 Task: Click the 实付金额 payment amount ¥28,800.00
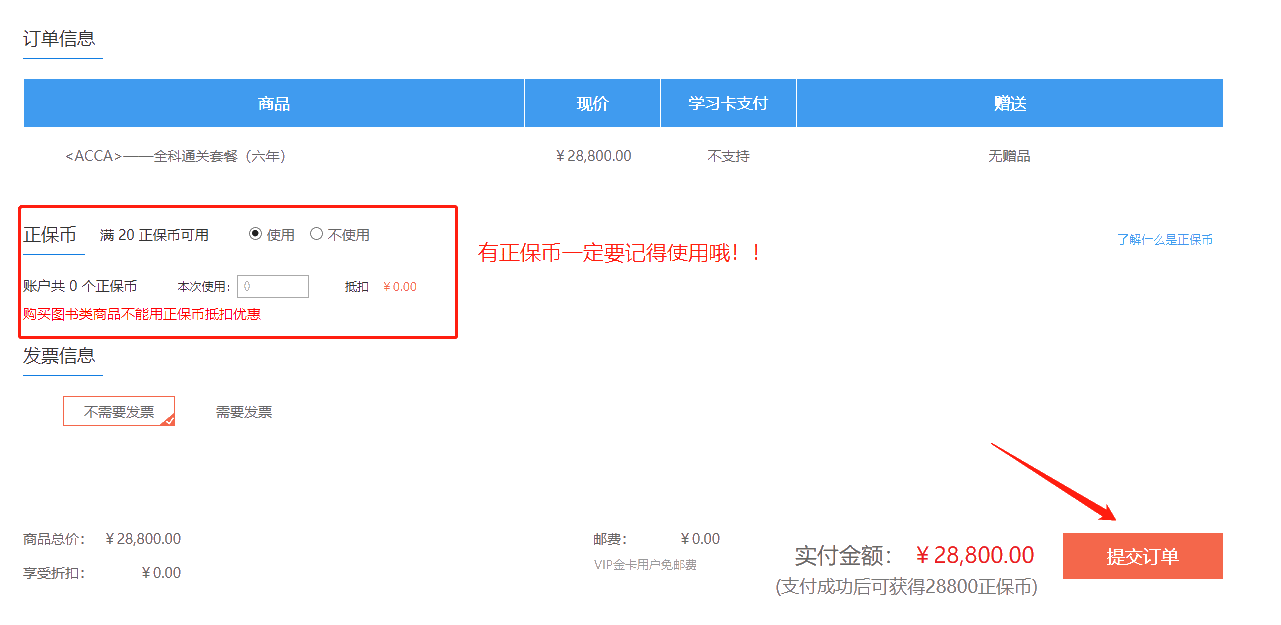[974, 555]
